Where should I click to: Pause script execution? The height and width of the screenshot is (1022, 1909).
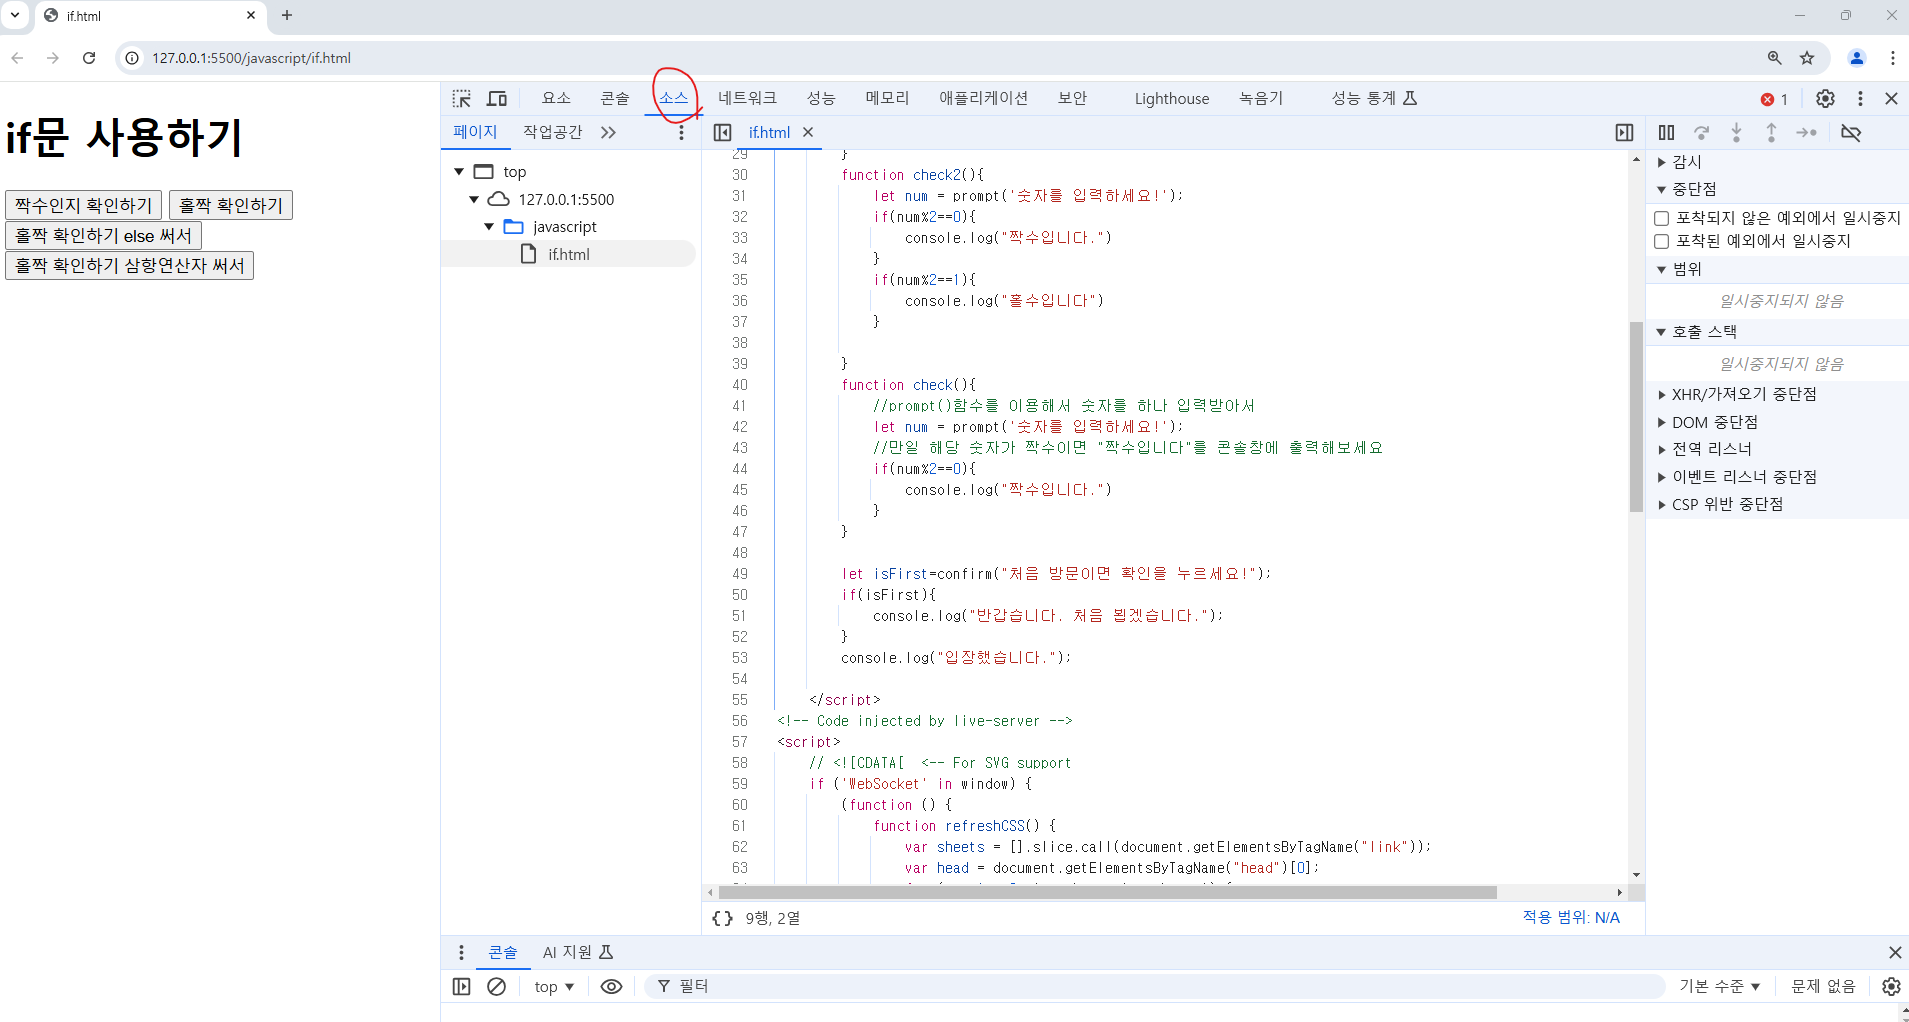[x=1666, y=132]
